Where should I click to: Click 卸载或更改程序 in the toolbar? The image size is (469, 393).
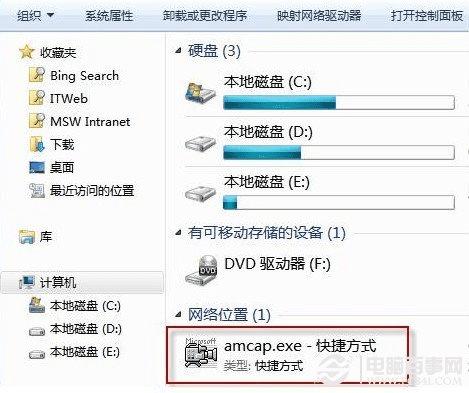click(x=205, y=15)
